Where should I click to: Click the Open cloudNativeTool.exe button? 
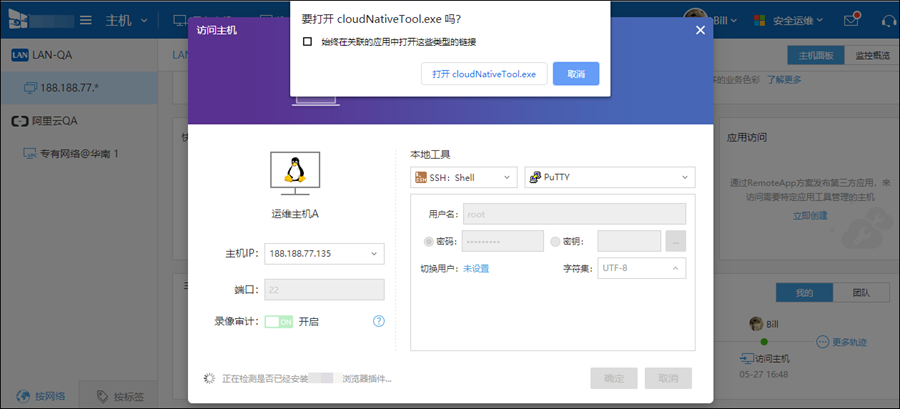484,74
